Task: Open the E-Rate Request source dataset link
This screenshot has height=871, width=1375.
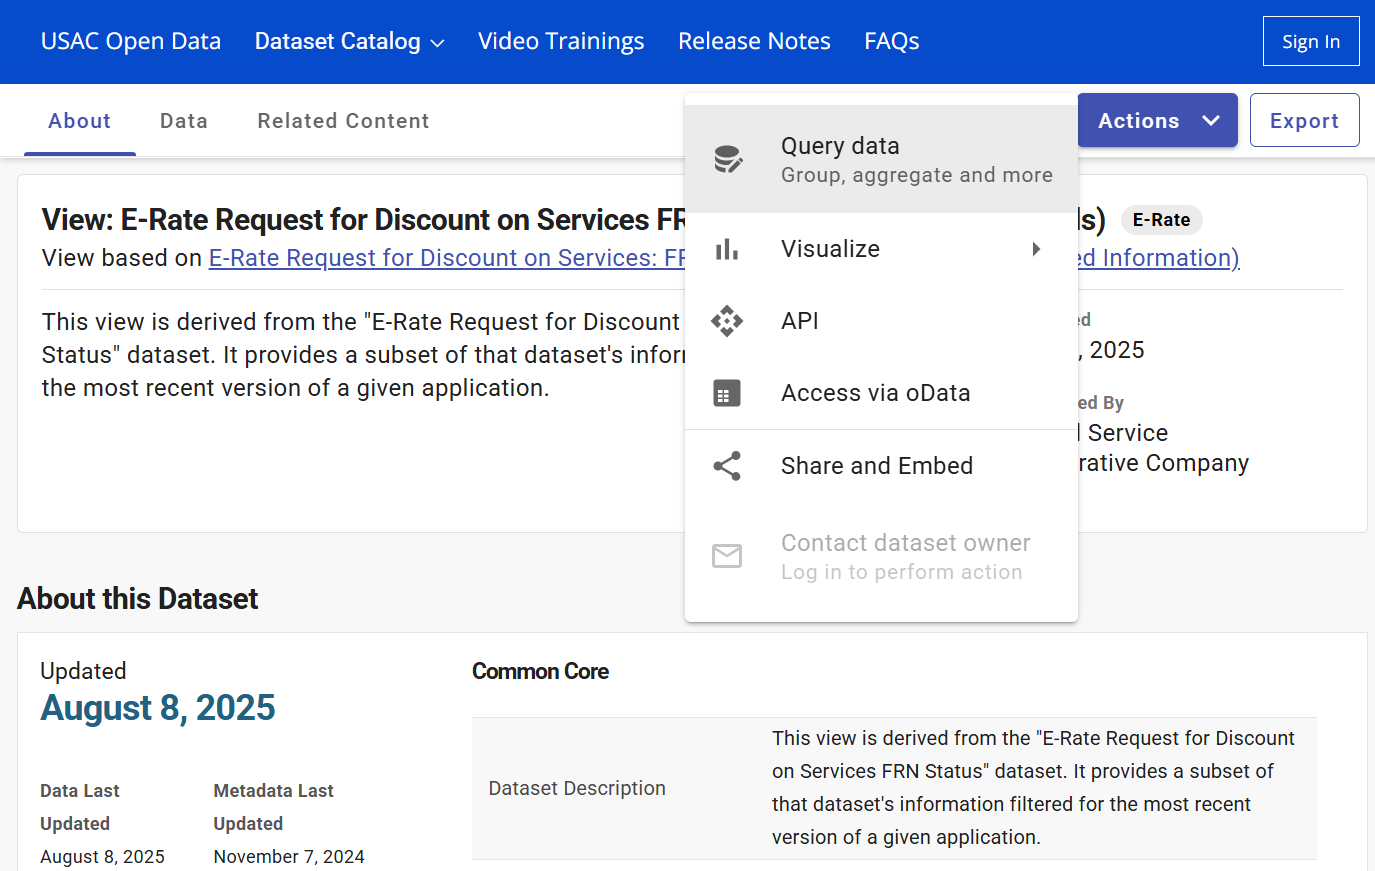Action: (x=446, y=258)
